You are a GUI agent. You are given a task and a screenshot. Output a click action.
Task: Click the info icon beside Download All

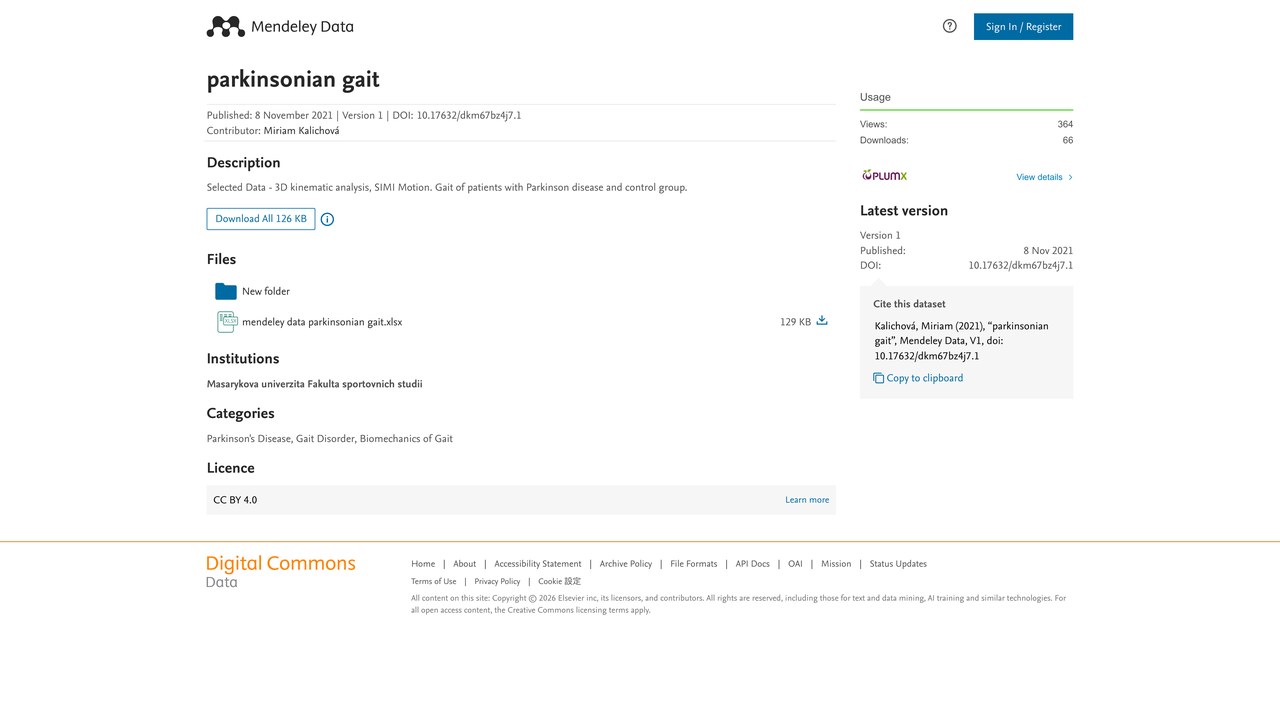click(327, 219)
